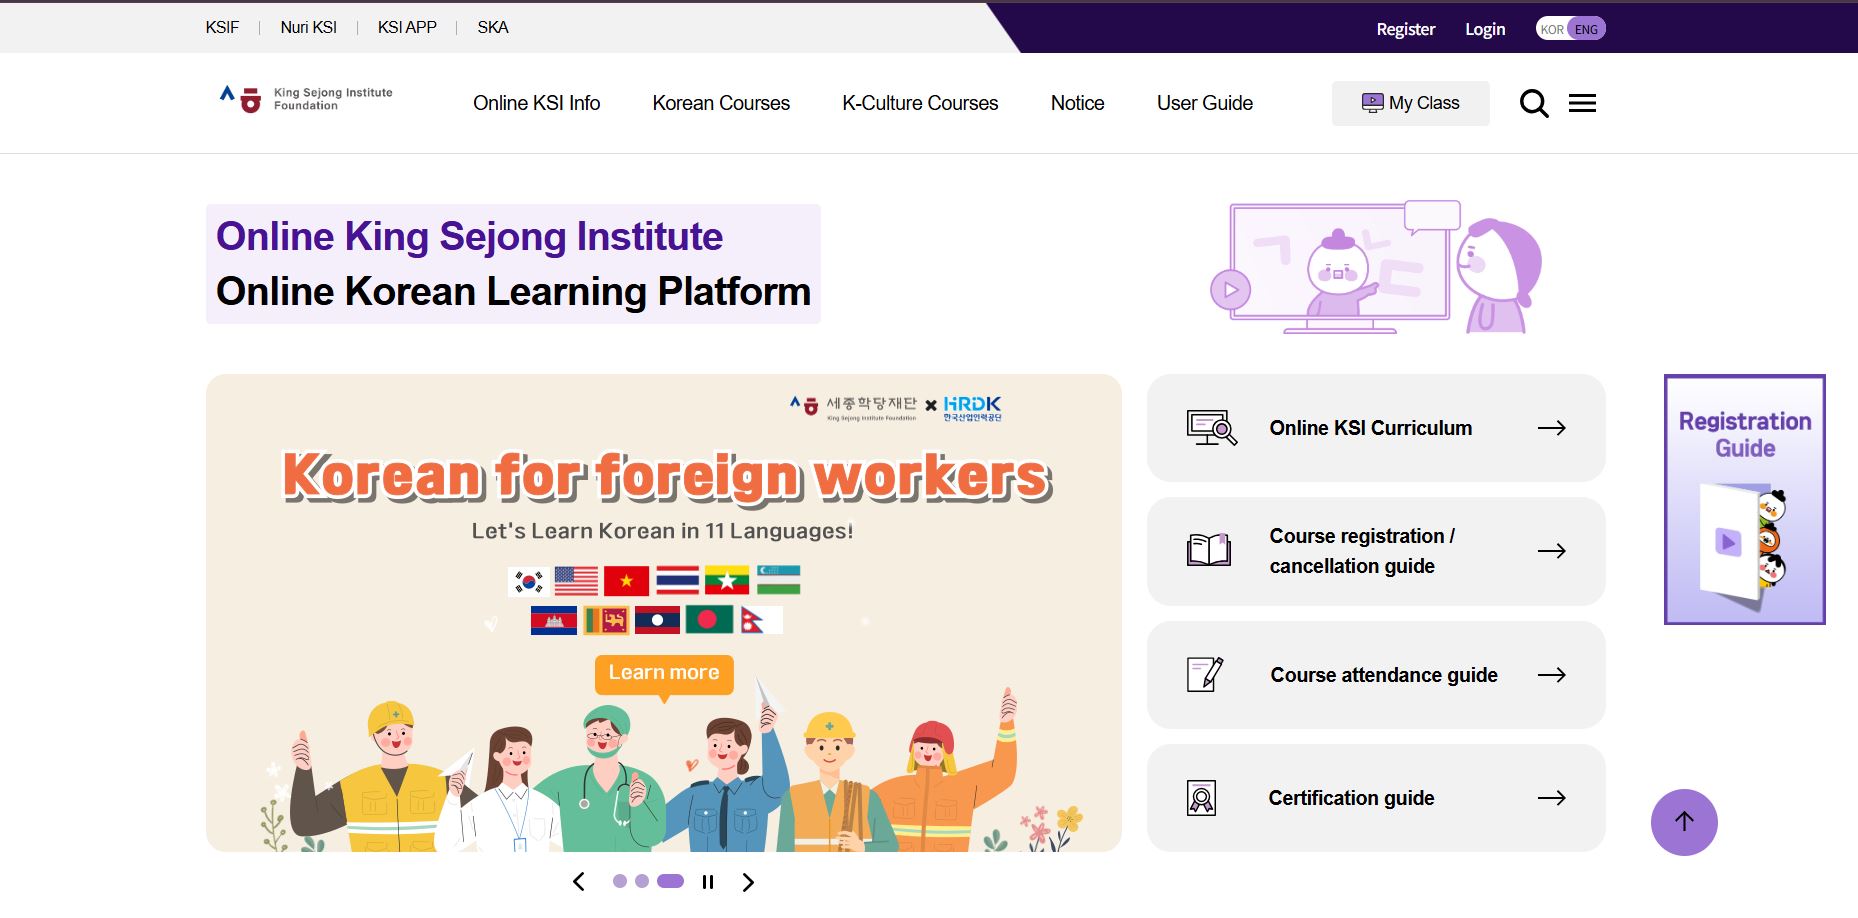Click the scroll-to-top arrow button
Image resolution: width=1858 pixels, height=918 pixels.
1684,822
